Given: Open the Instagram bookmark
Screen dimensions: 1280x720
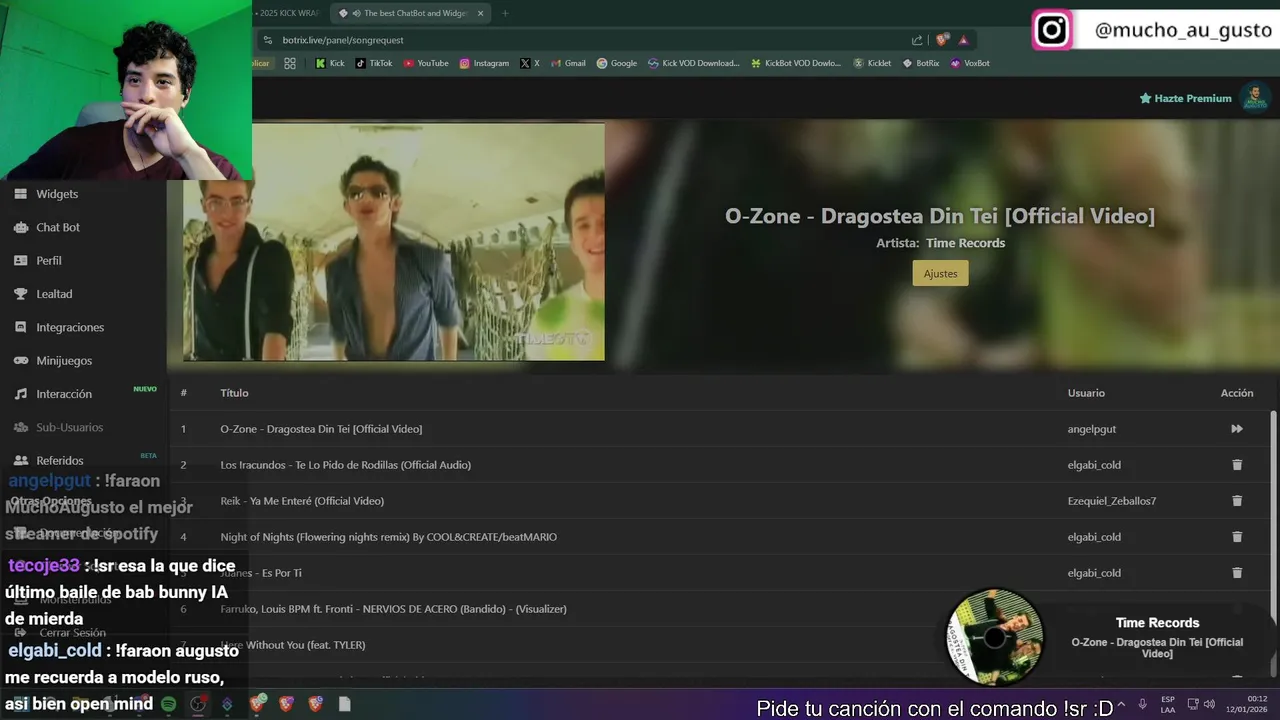Looking at the screenshot, I should [x=484, y=63].
